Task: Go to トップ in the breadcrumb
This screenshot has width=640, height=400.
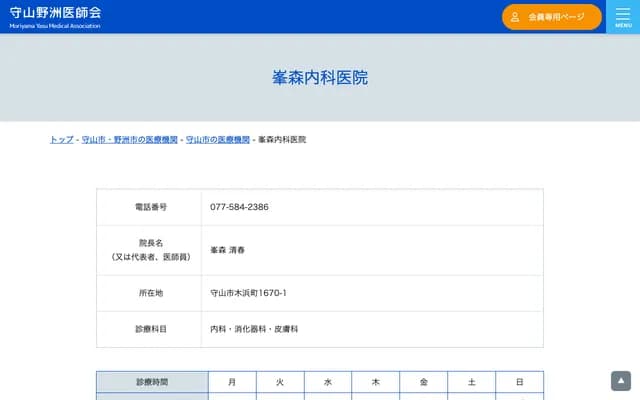Action: (61, 140)
